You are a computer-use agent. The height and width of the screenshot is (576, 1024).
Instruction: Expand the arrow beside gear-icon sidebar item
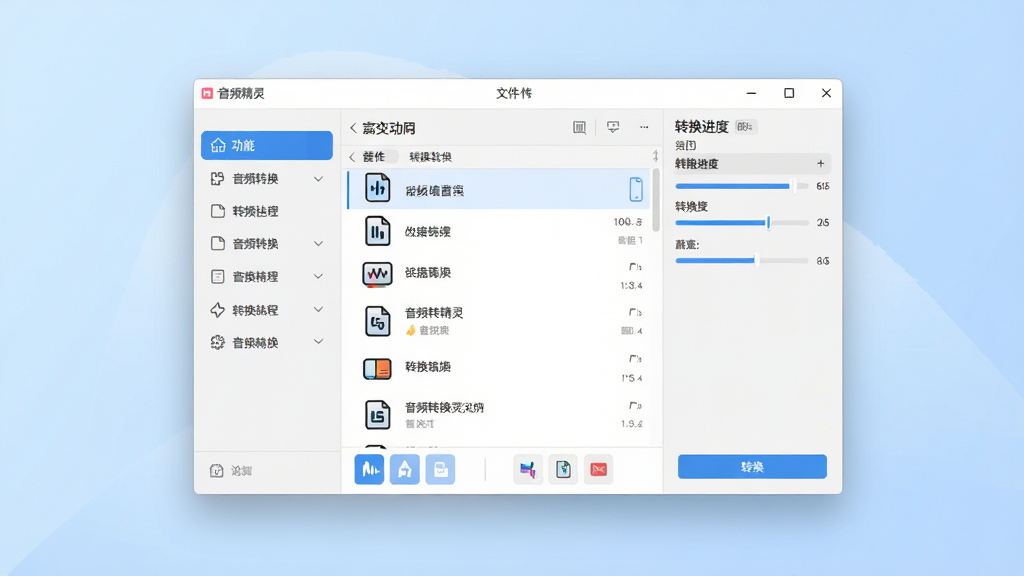click(x=318, y=342)
